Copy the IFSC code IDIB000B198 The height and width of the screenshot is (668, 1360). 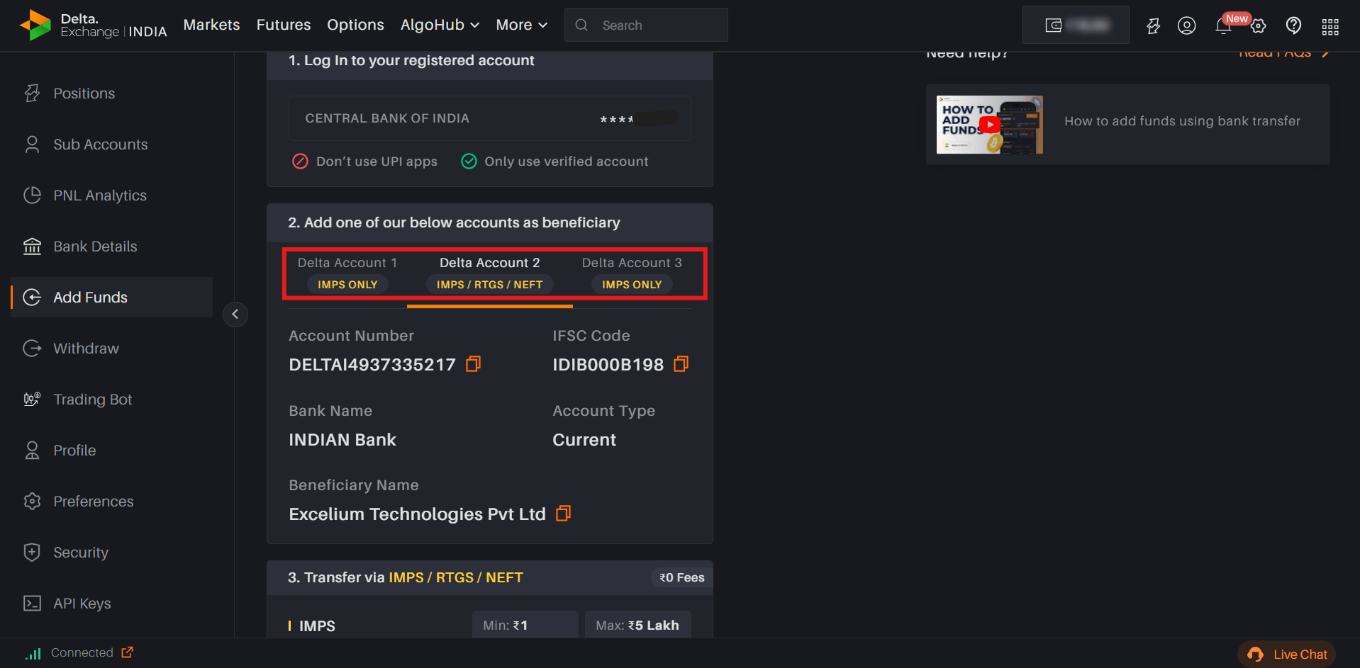681,364
